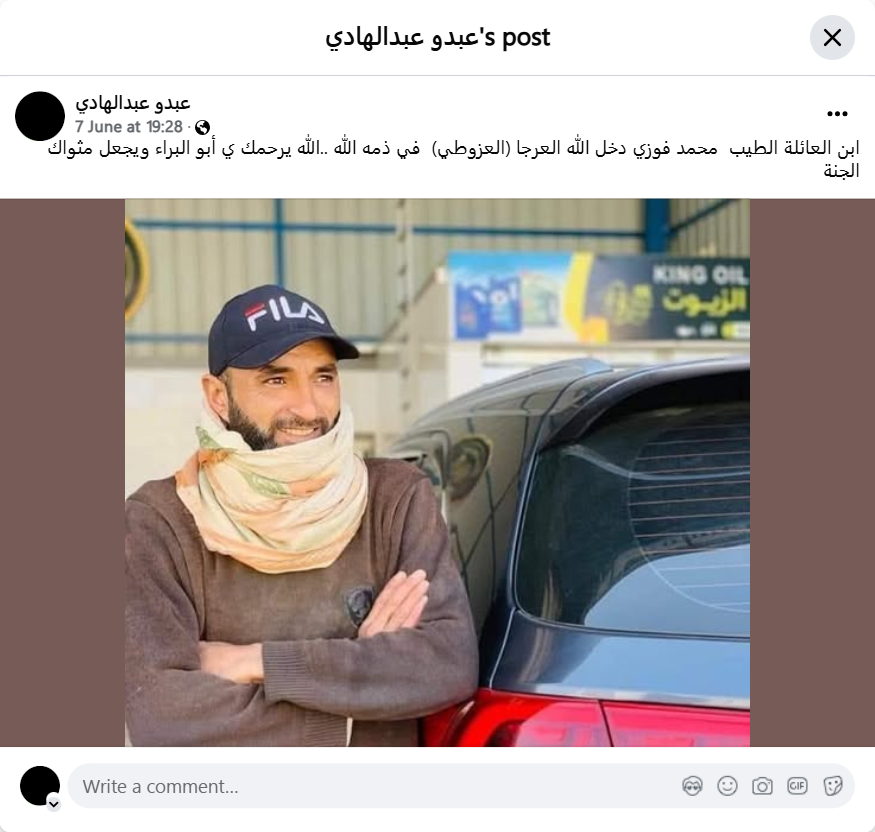The width and height of the screenshot is (875, 832).
Task: Open the emoji picker in comment box
Action: coord(727,786)
